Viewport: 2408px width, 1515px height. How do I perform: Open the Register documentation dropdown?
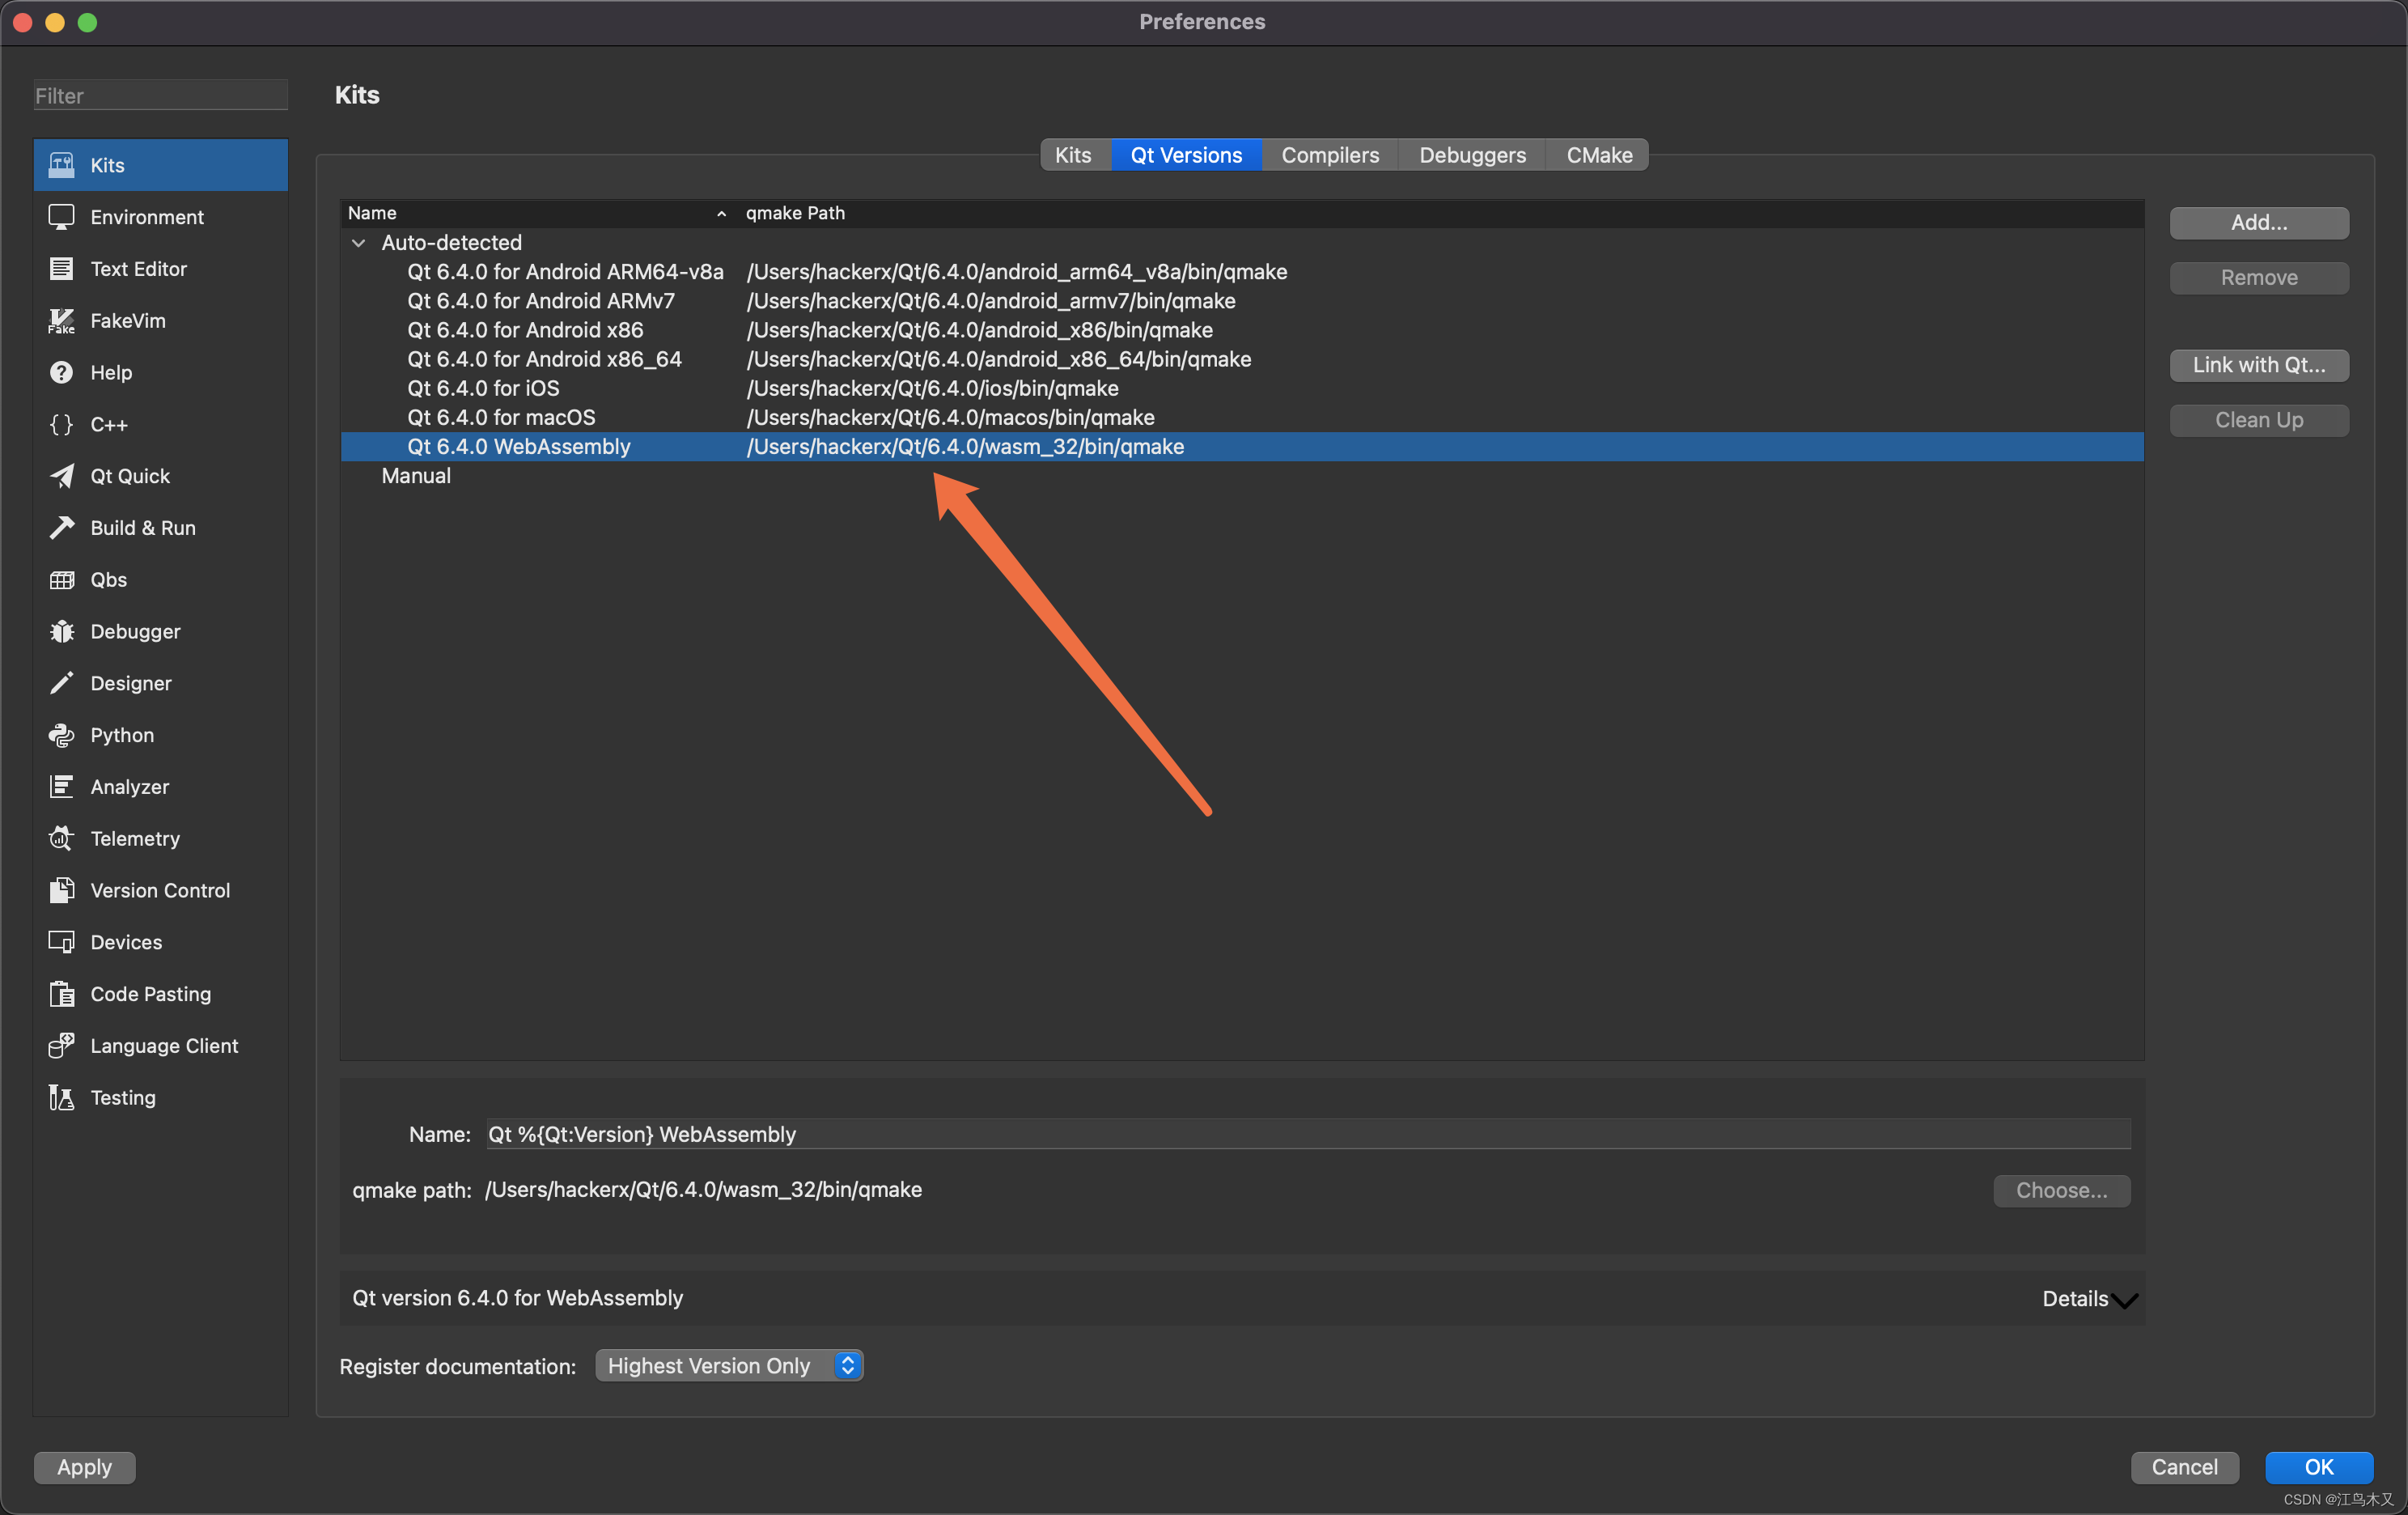pos(728,1366)
